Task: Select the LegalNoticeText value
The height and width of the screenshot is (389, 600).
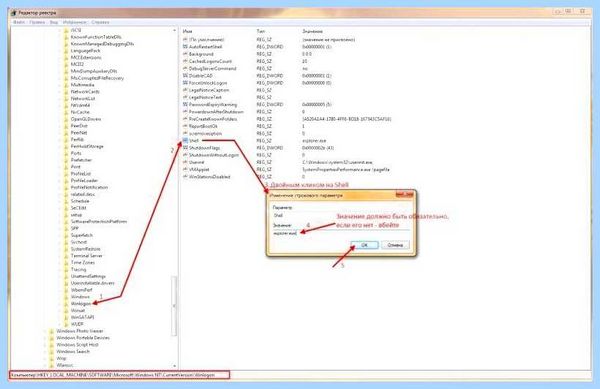Action: (x=205, y=98)
